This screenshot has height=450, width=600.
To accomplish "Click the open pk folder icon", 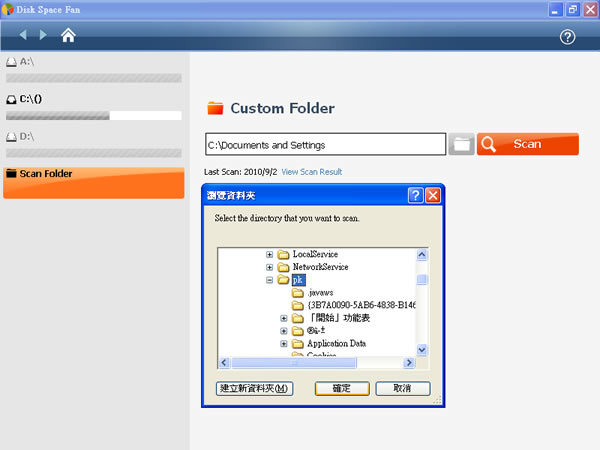I will [x=283, y=280].
